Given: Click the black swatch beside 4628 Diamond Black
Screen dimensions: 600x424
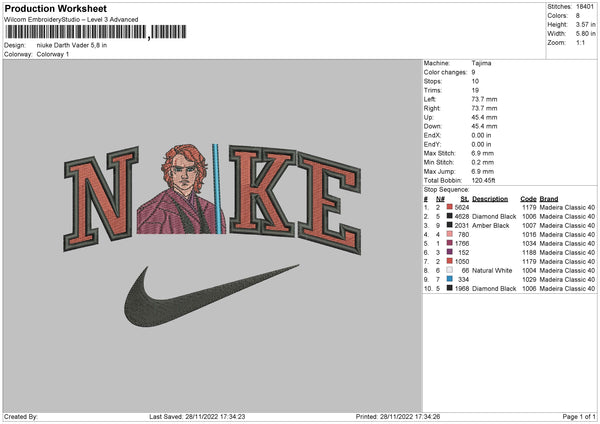Looking at the screenshot, I should [450, 216].
